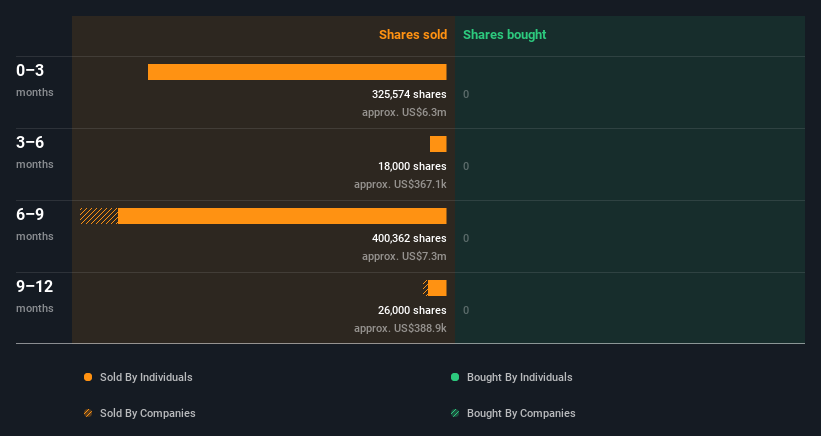Screen dimensions: 821x436
Task: Select the 6–9 months row label
Action: pyautogui.click(x=35, y=225)
